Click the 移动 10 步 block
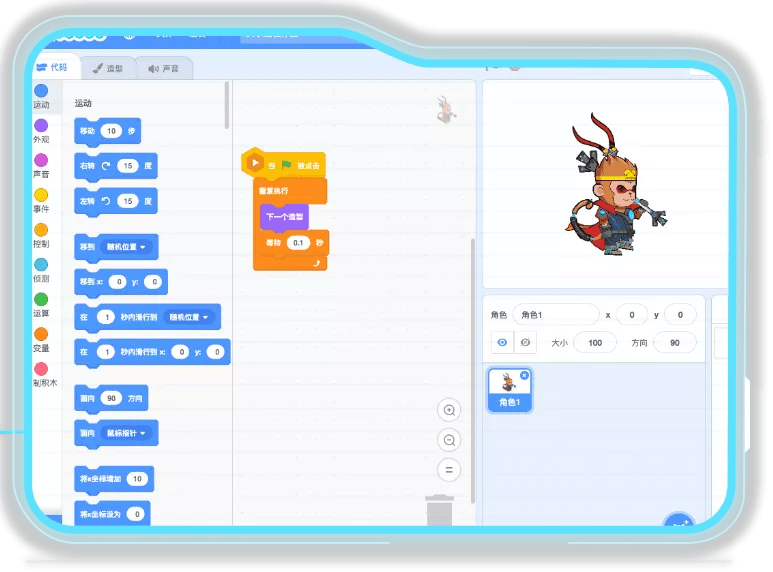Image resolution: width=773 pixels, height=572 pixels. 107,131
